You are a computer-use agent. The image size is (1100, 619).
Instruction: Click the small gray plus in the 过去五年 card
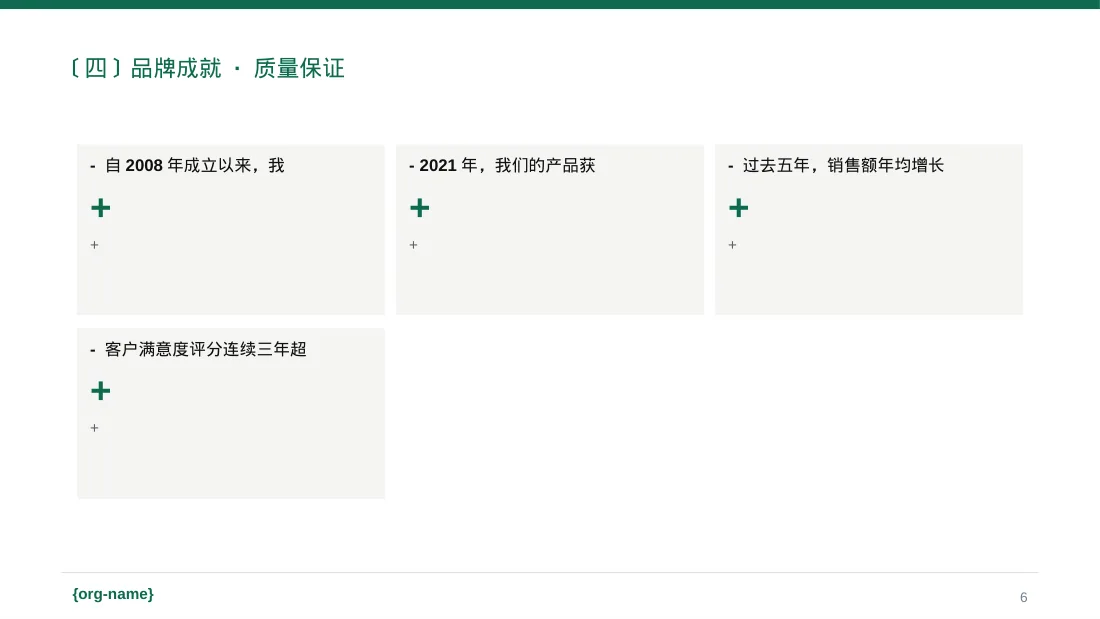pos(732,245)
